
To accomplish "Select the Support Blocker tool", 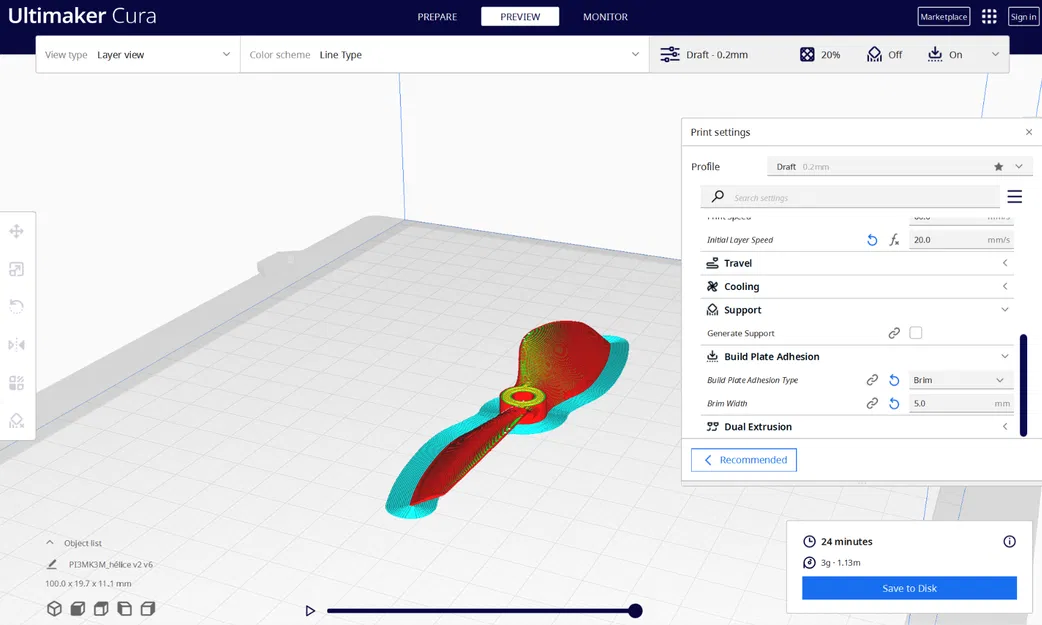I will 15,420.
